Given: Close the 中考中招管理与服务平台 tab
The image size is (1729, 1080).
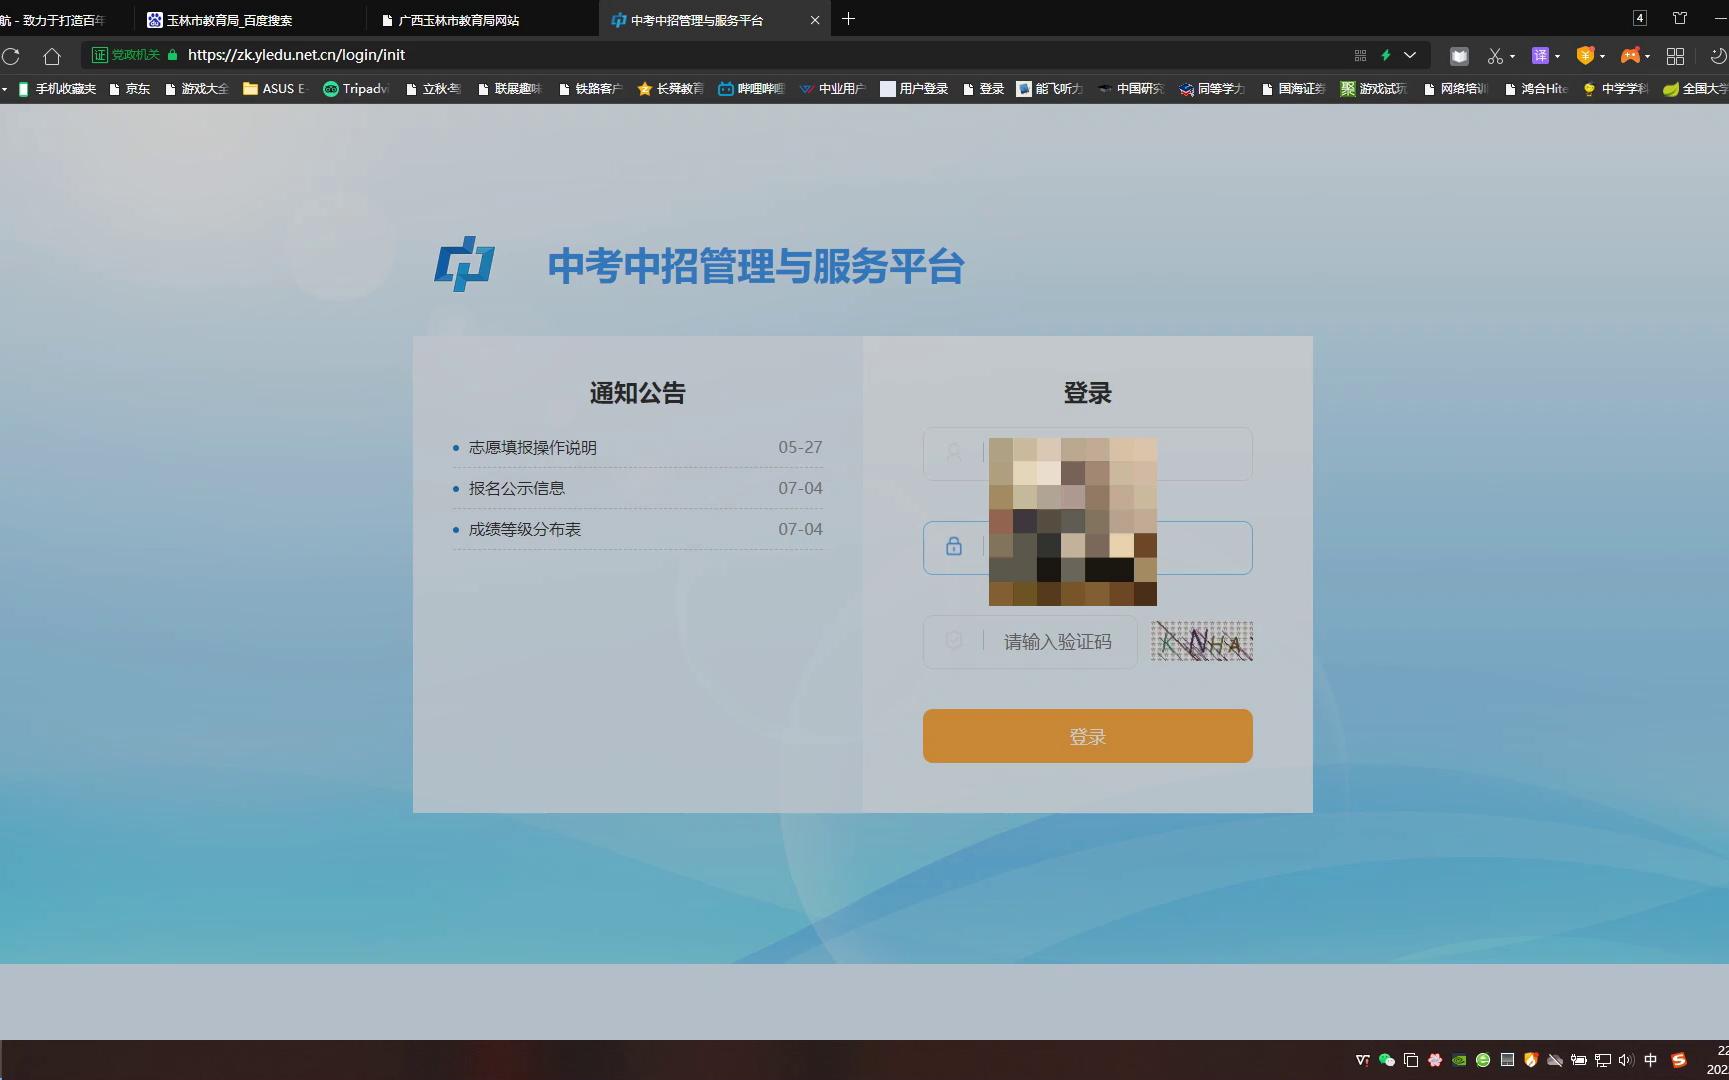Looking at the screenshot, I should click(x=814, y=19).
